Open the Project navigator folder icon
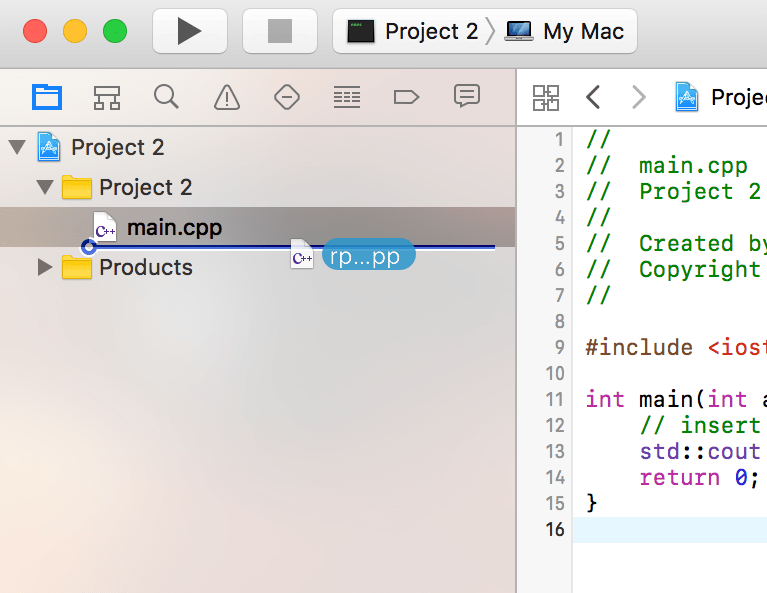 [x=47, y=97]
